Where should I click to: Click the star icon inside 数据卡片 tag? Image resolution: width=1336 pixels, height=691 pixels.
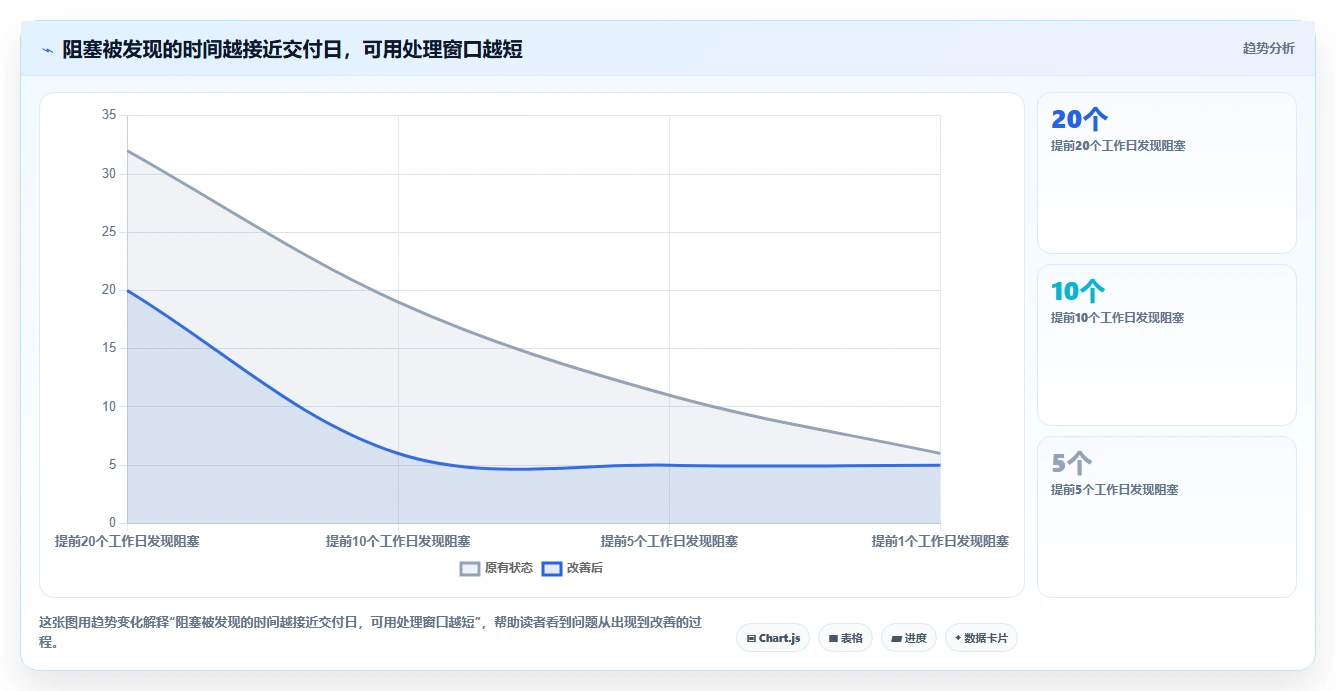click(958, 638)
